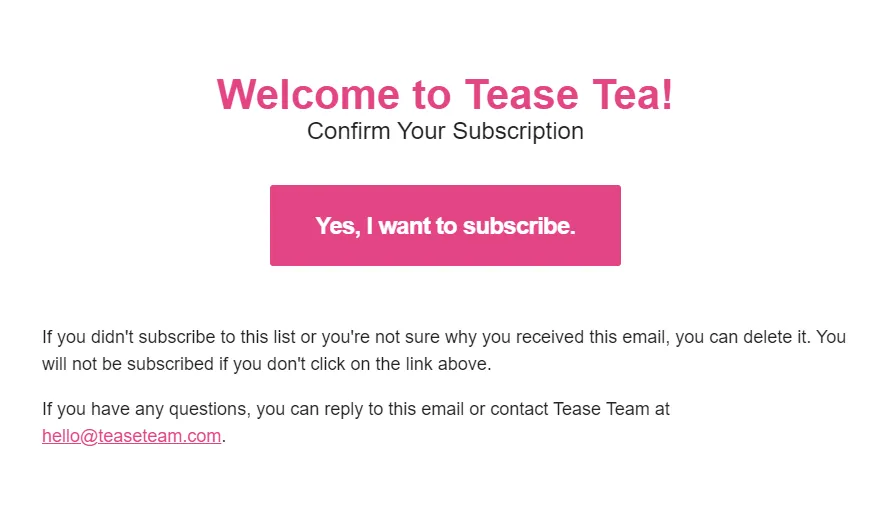The height and width of the screenshot is (522, 889).
Task: Click the word "Your" in the subtitle
Action: tap(421, 131)
